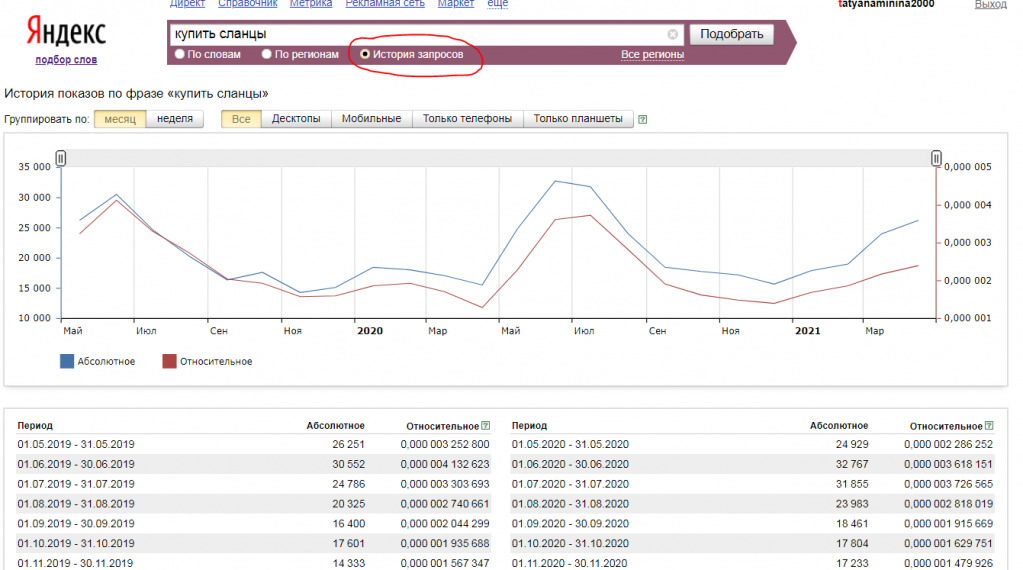Click the 2020 label on chart axis

pyautogui.click(x=370, y=331)
